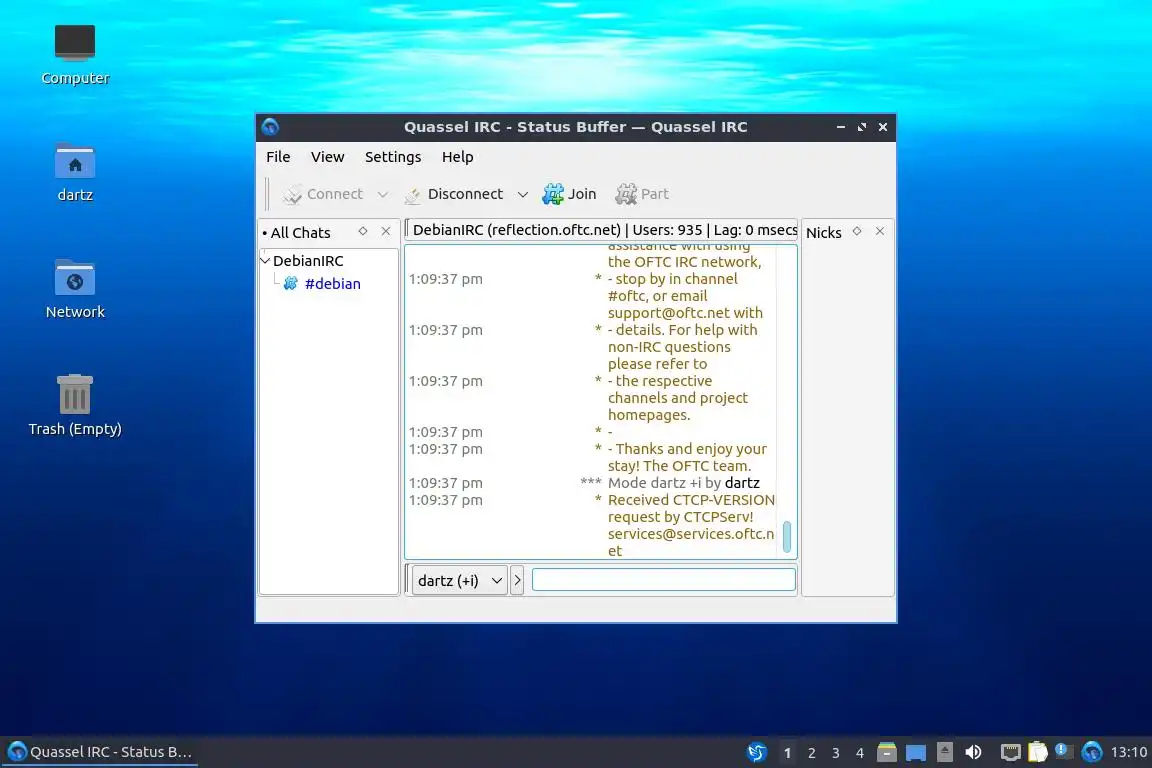Click the Part channel icon
1152x768 pixels.
point(626,194)
